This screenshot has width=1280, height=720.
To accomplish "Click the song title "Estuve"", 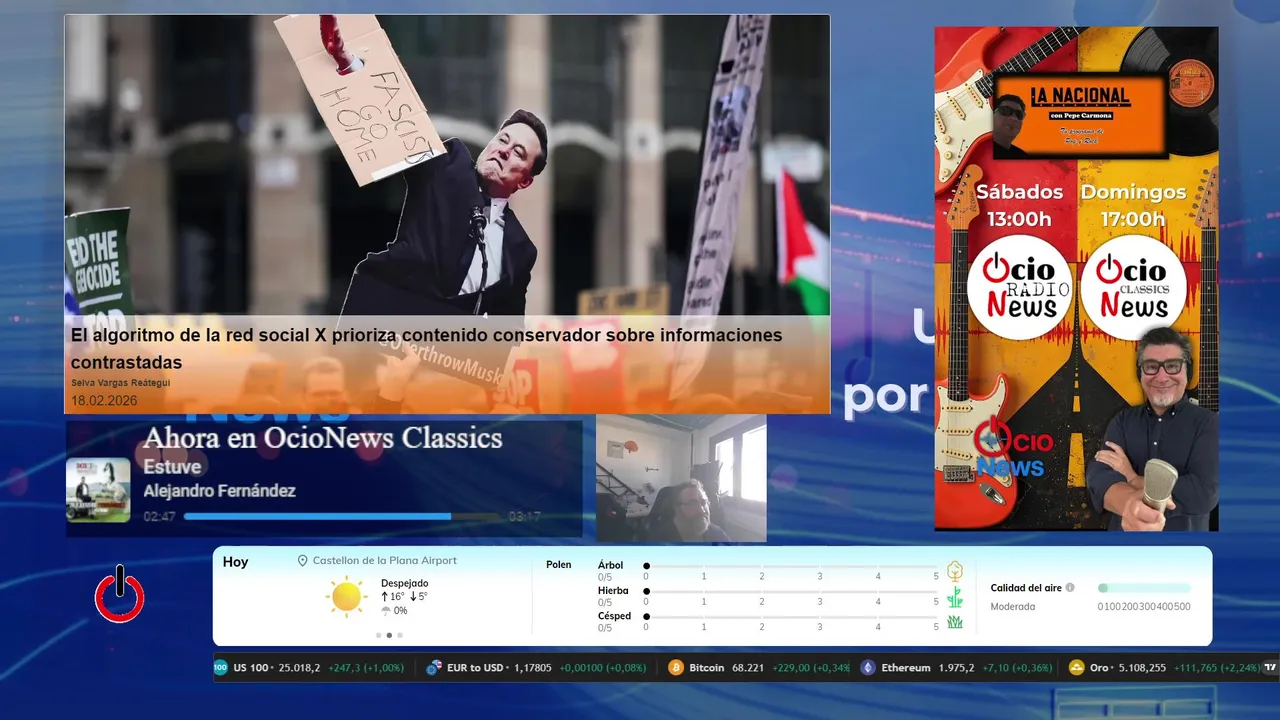I will [172, 467].
